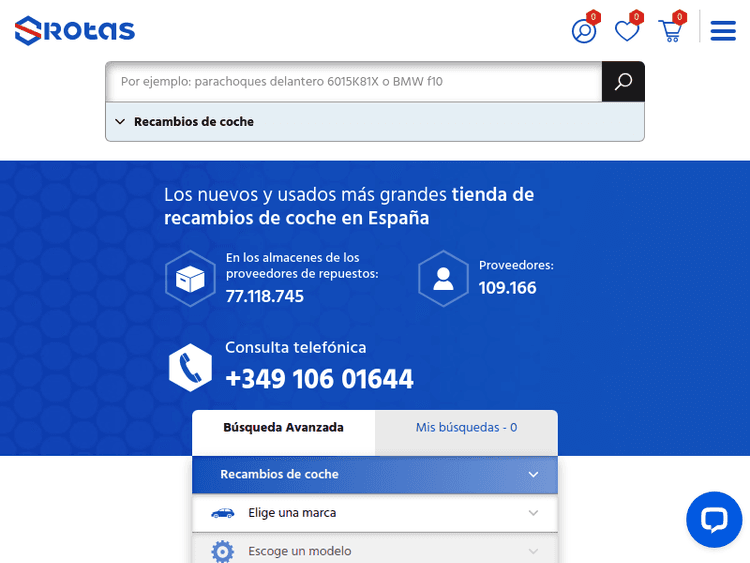Click the magnifier search button
Viewport: 750px width, 563px height.
tap(623, 82)
